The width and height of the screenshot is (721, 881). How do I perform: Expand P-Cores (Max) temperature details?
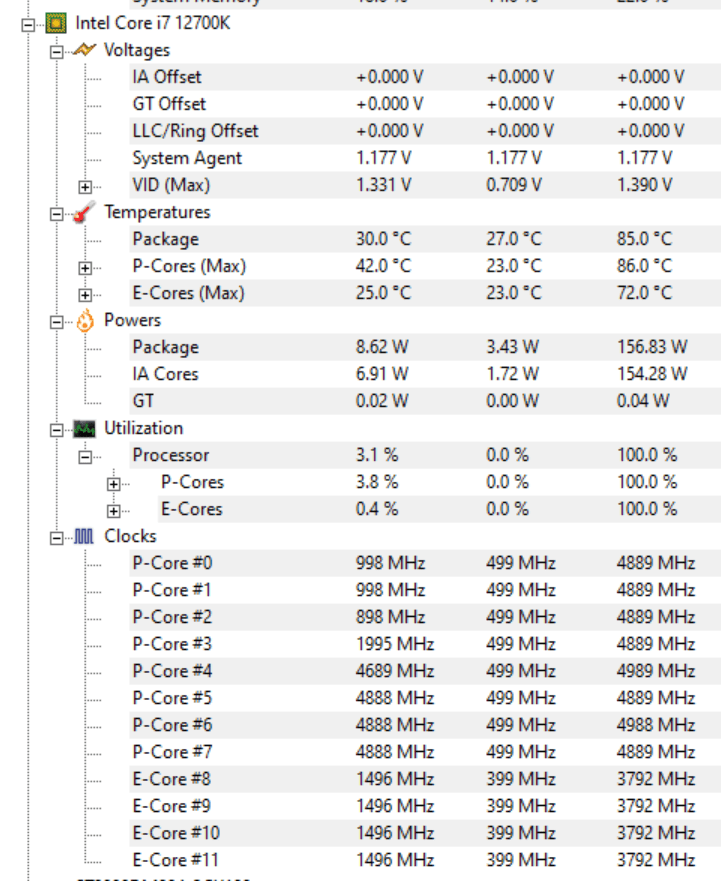pyautogui.click(x=85, y=268)
